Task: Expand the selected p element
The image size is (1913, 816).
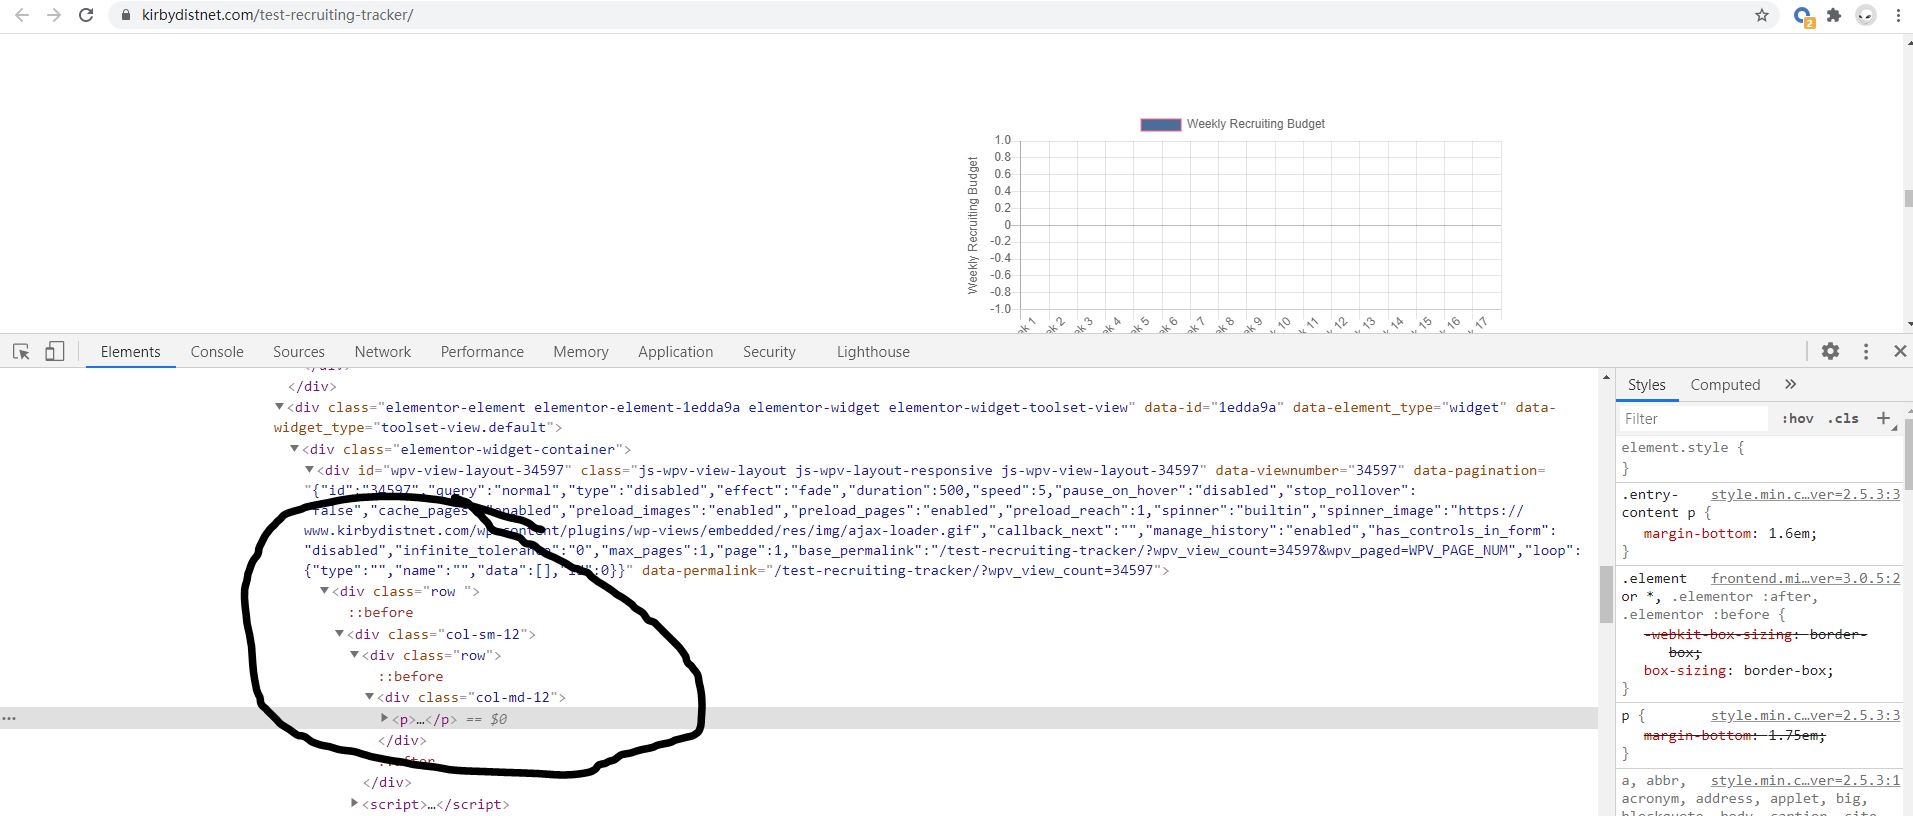Action: (384, 718)
